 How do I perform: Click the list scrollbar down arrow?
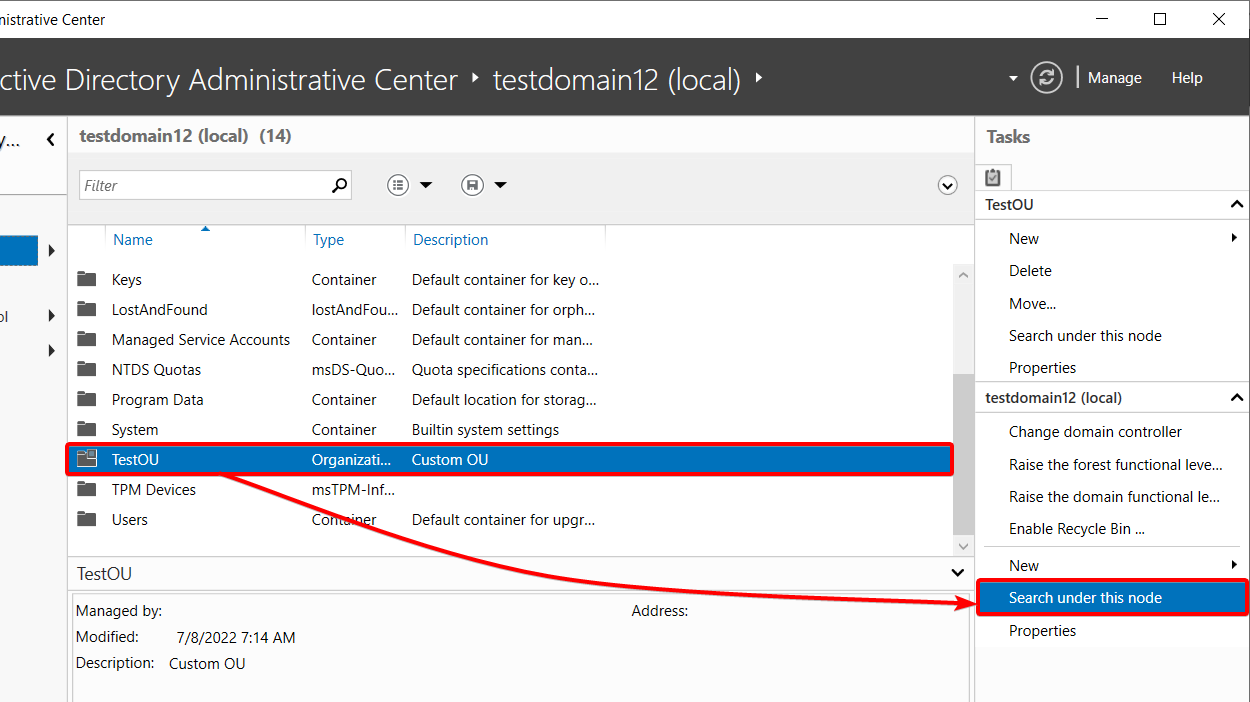tap(963, 546)
